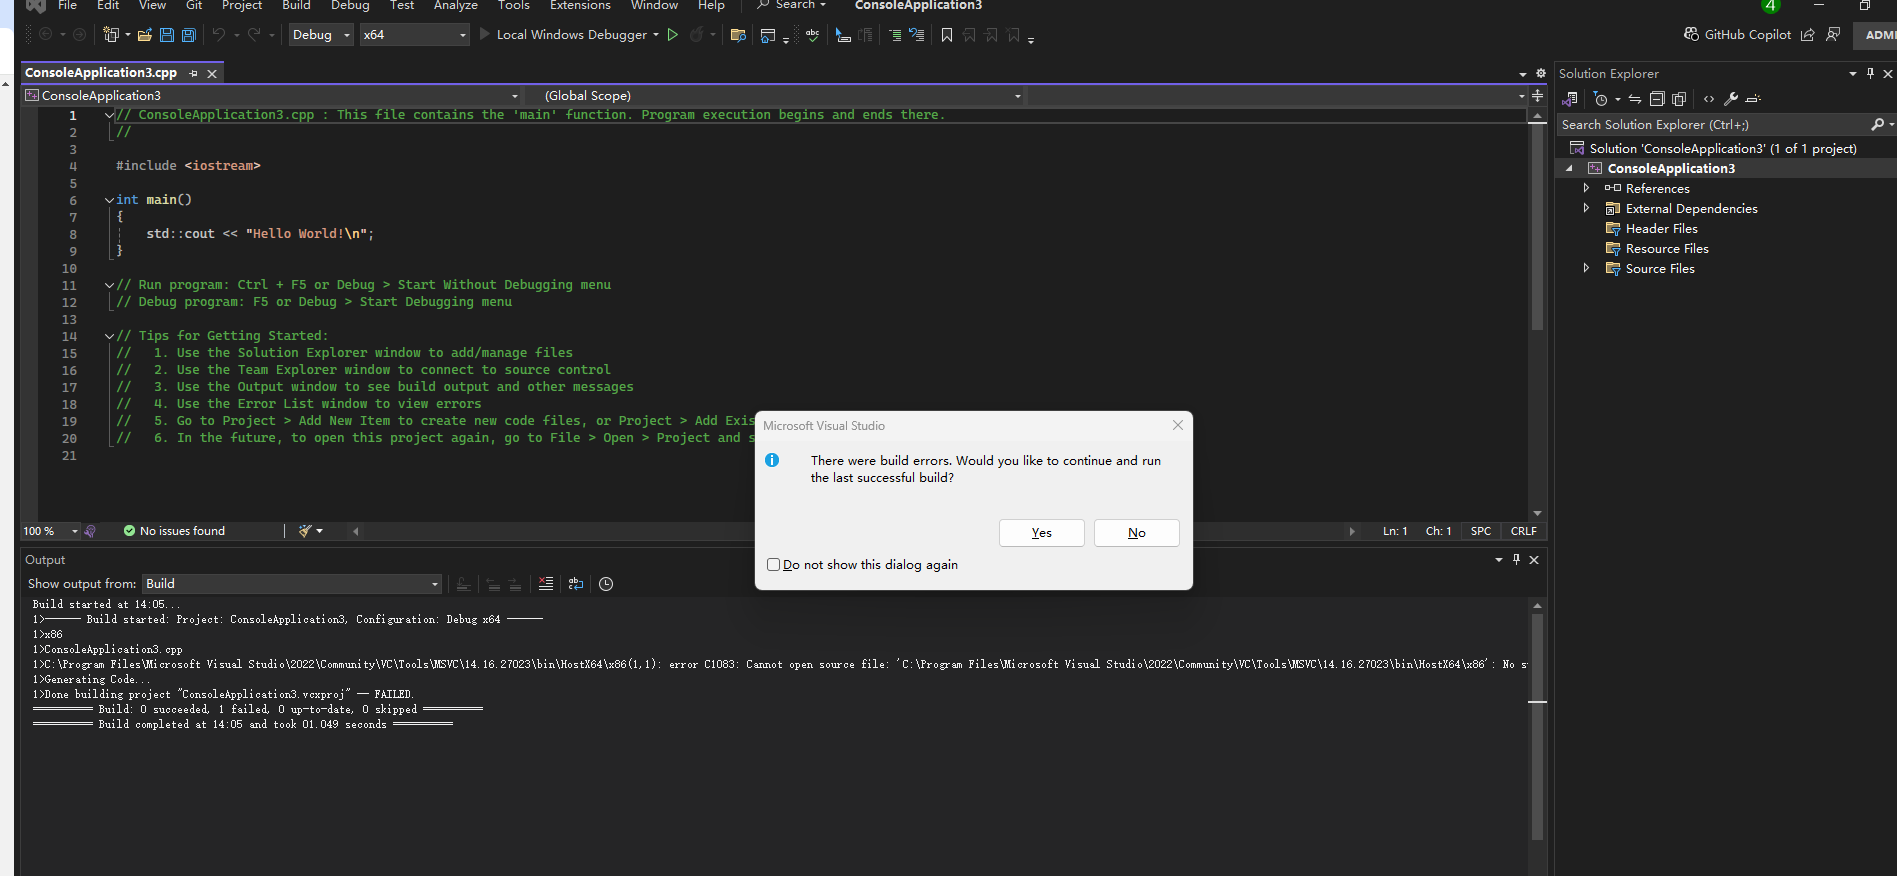The height and width of the screenshot is (876, 1897).
Task: Expand the Source Files node
Action: 1586,268
